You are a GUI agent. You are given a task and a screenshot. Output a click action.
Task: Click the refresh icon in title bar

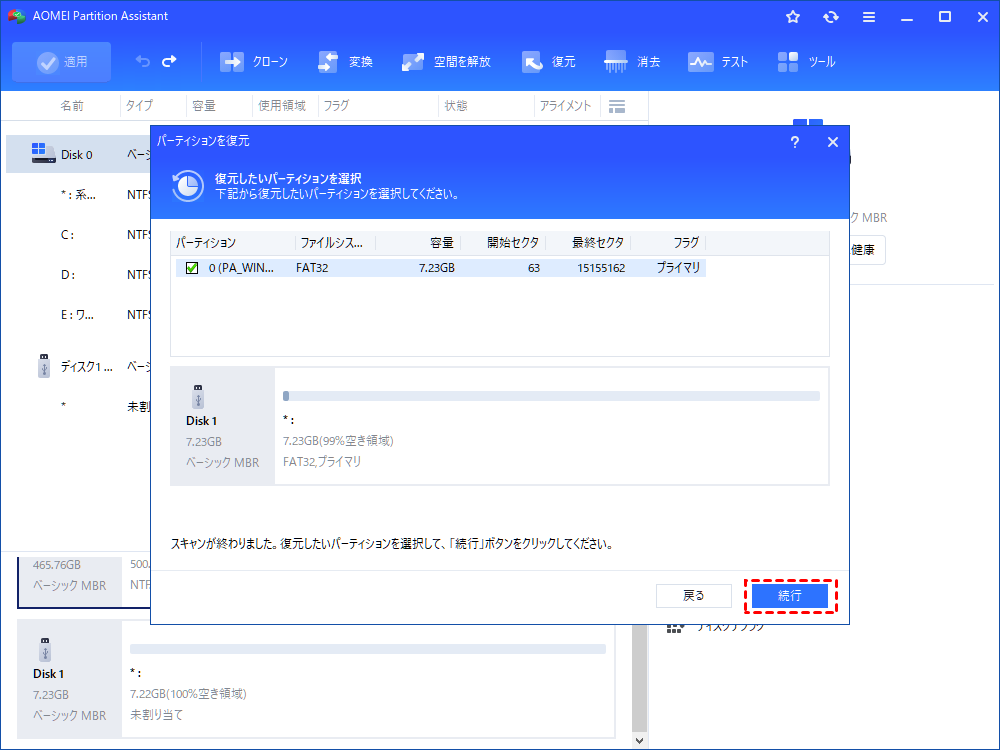(x=830, y=17)
